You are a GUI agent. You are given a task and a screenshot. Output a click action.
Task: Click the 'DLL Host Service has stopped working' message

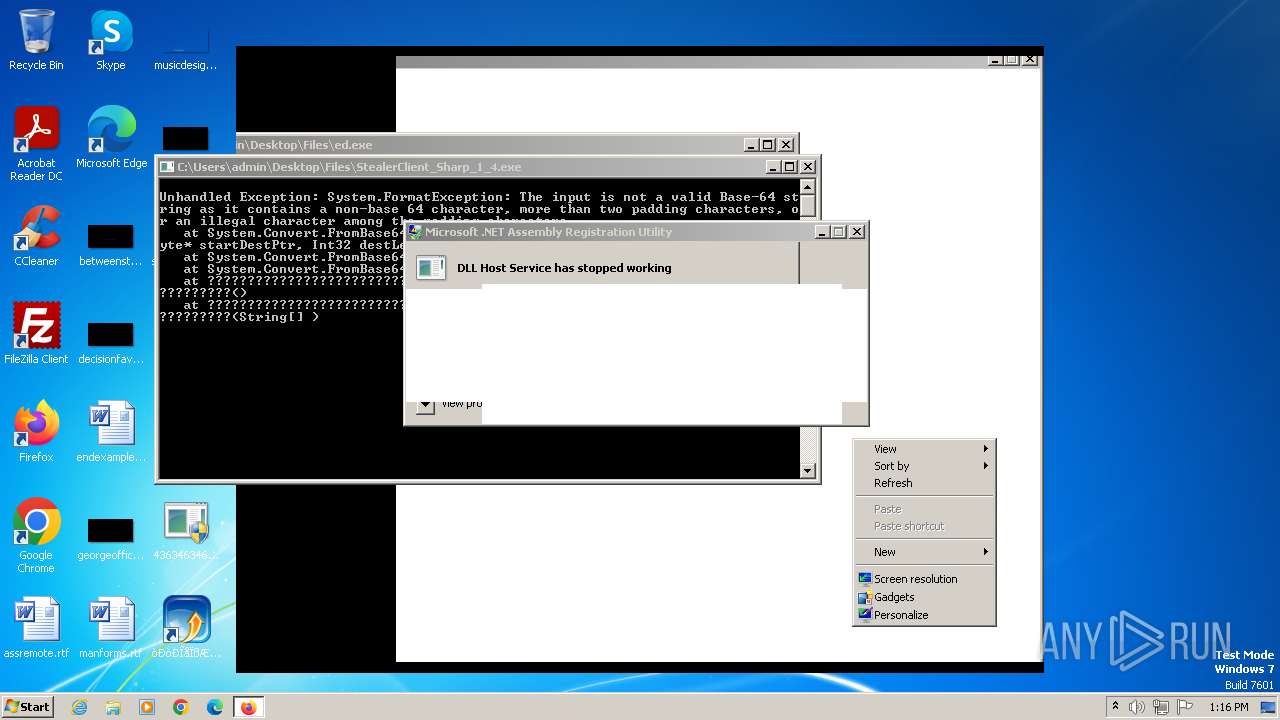coord(564,268)
